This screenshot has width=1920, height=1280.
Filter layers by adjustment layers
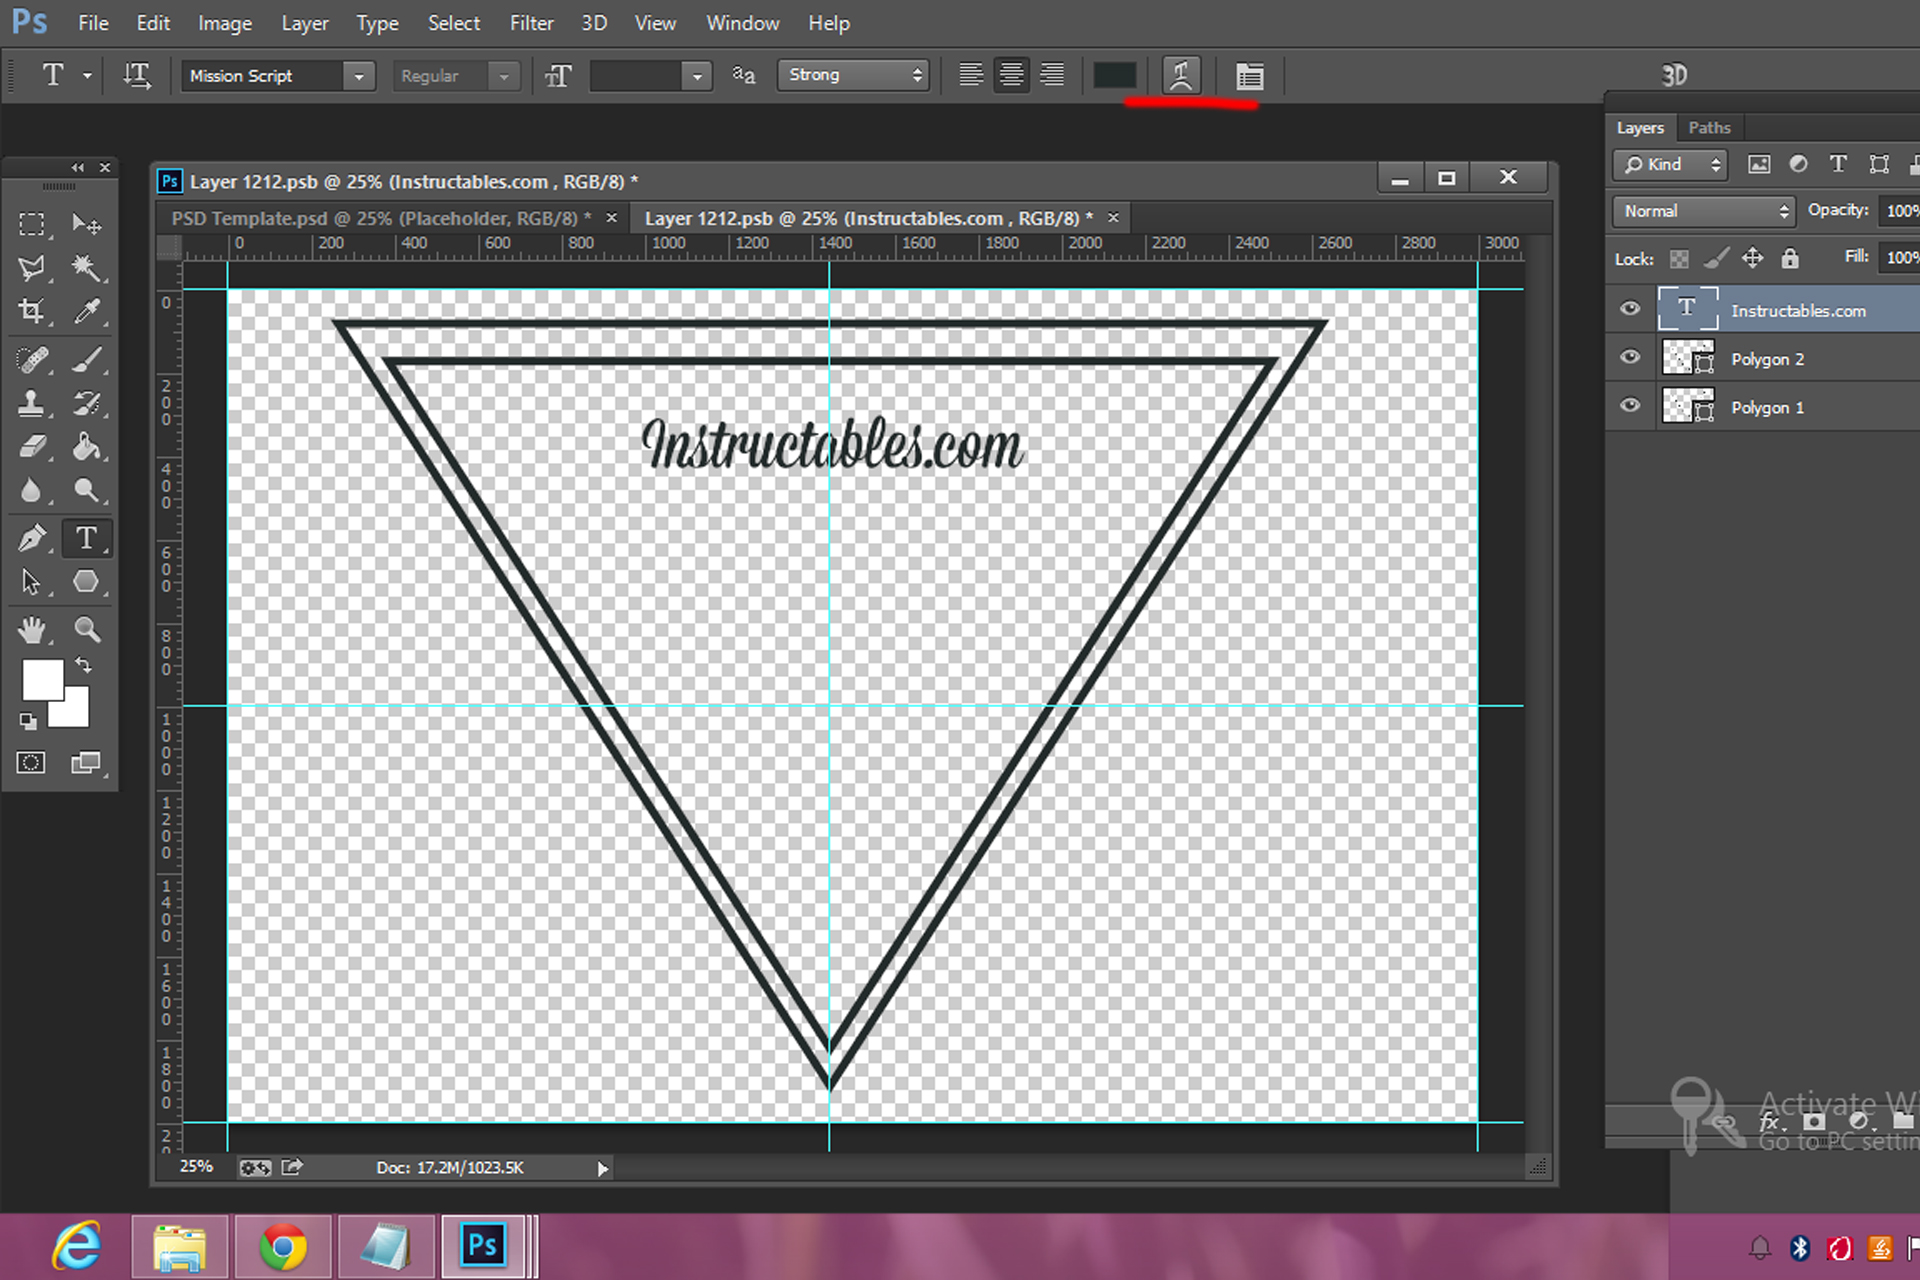pos(1798,164)
